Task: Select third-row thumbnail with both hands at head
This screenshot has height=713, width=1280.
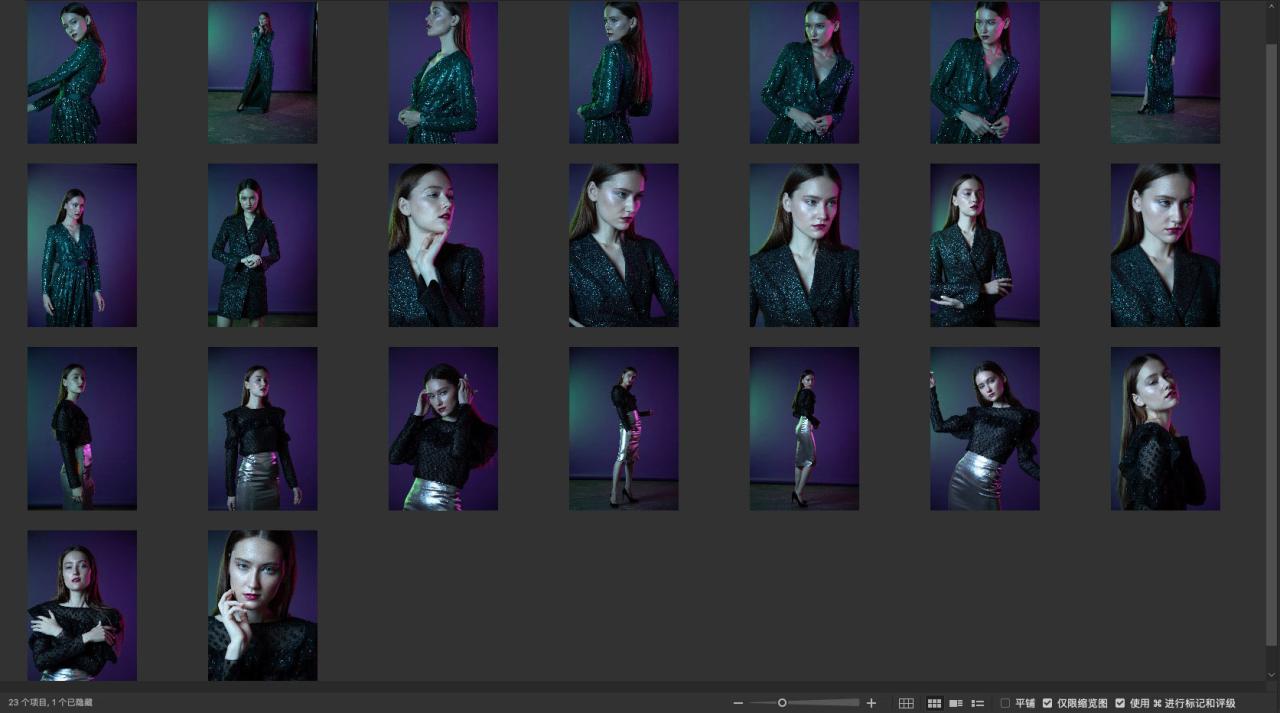Action: click(x=443, y=428)
